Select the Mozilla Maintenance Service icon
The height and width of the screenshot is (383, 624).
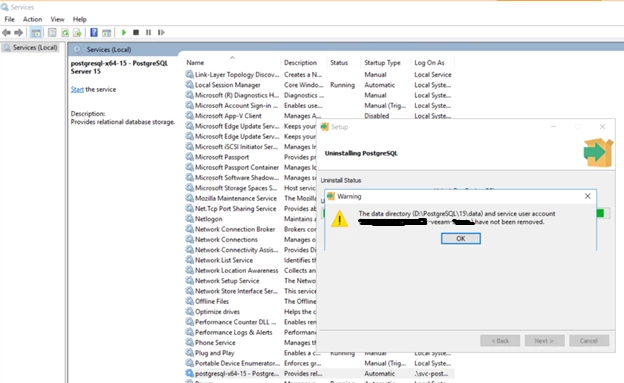click(x=189, y=198)
